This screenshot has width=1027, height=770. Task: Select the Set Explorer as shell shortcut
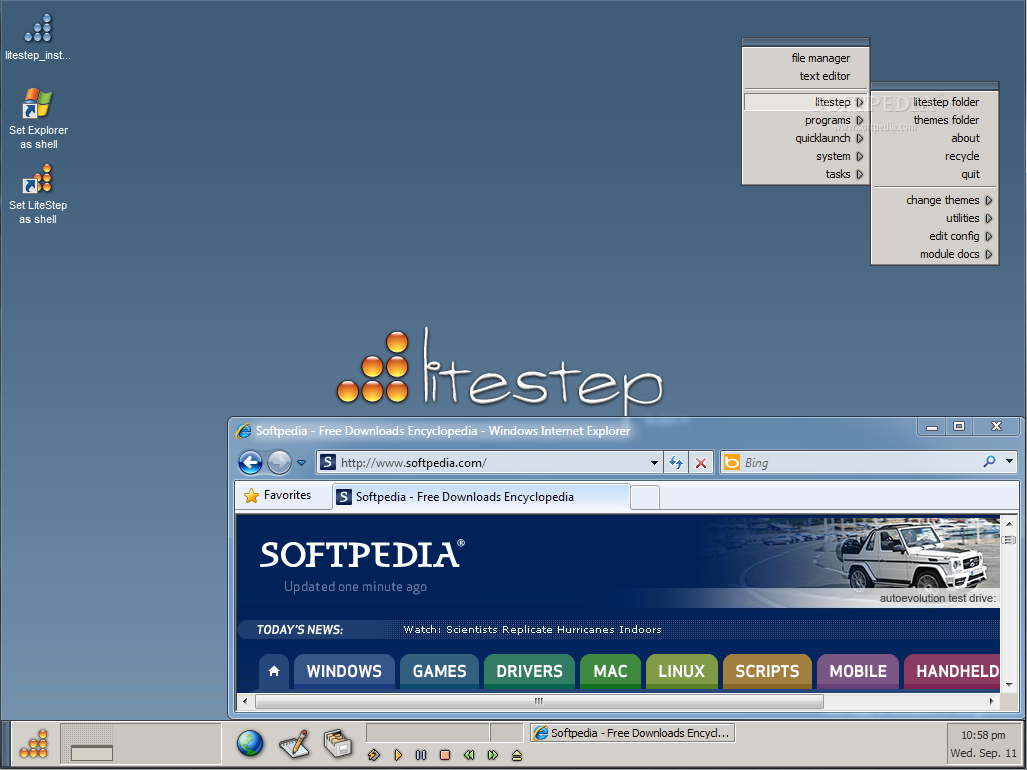coord(38,119)
